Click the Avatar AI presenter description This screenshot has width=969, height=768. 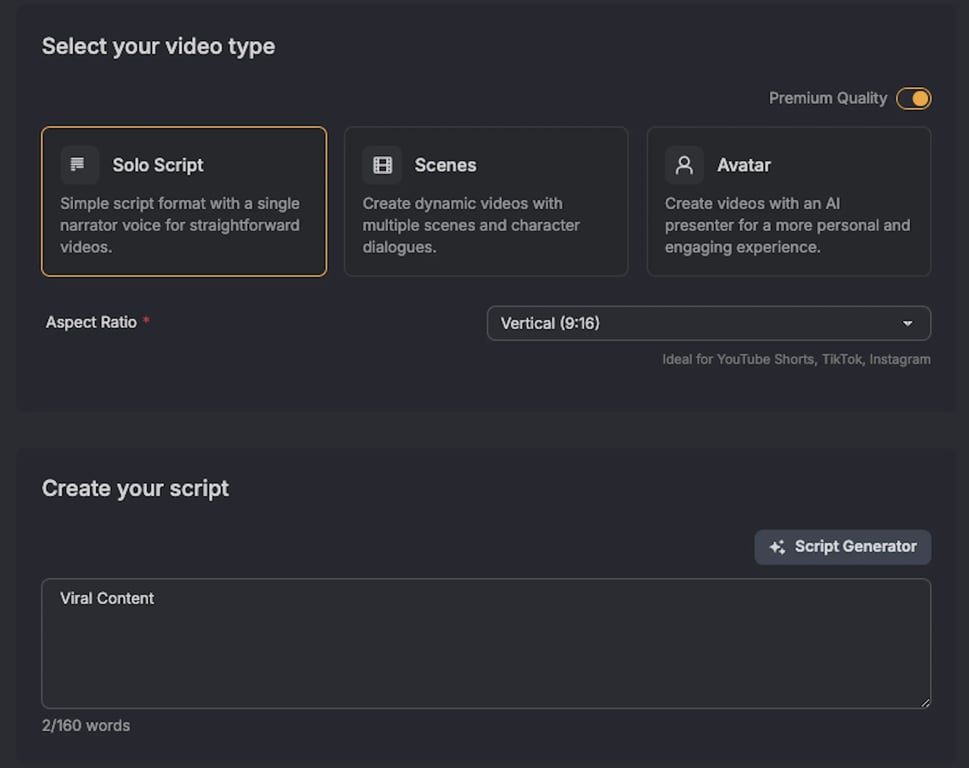[787, 225]
